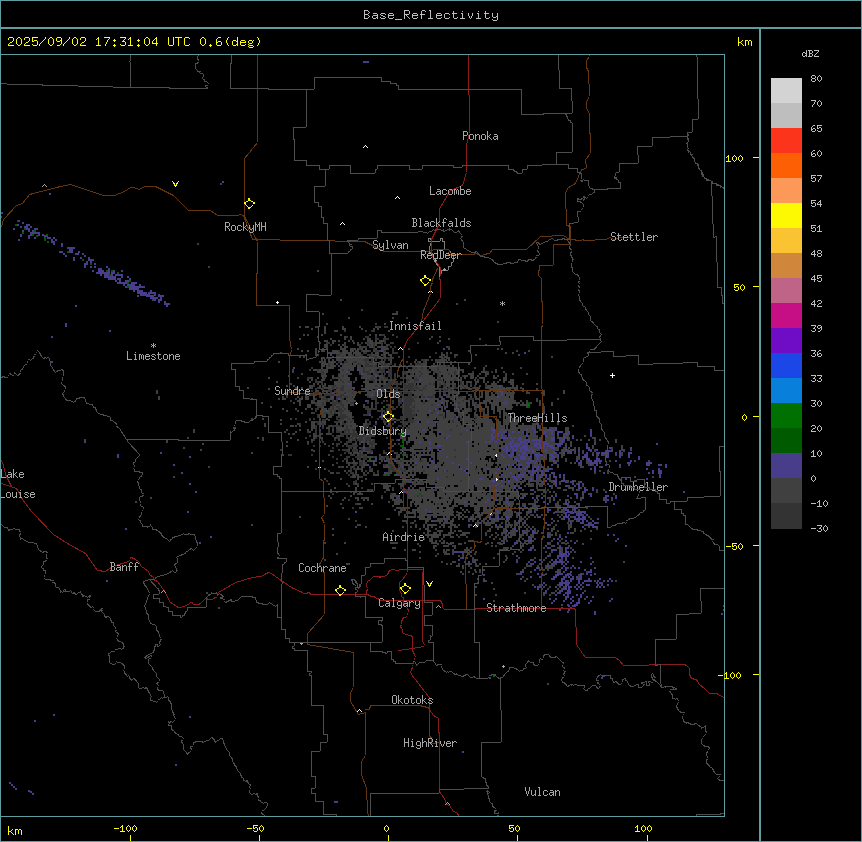The width and height of the screenshot is (862, 842).
Task: Click the Cochrane label
Action: point(322,568)
